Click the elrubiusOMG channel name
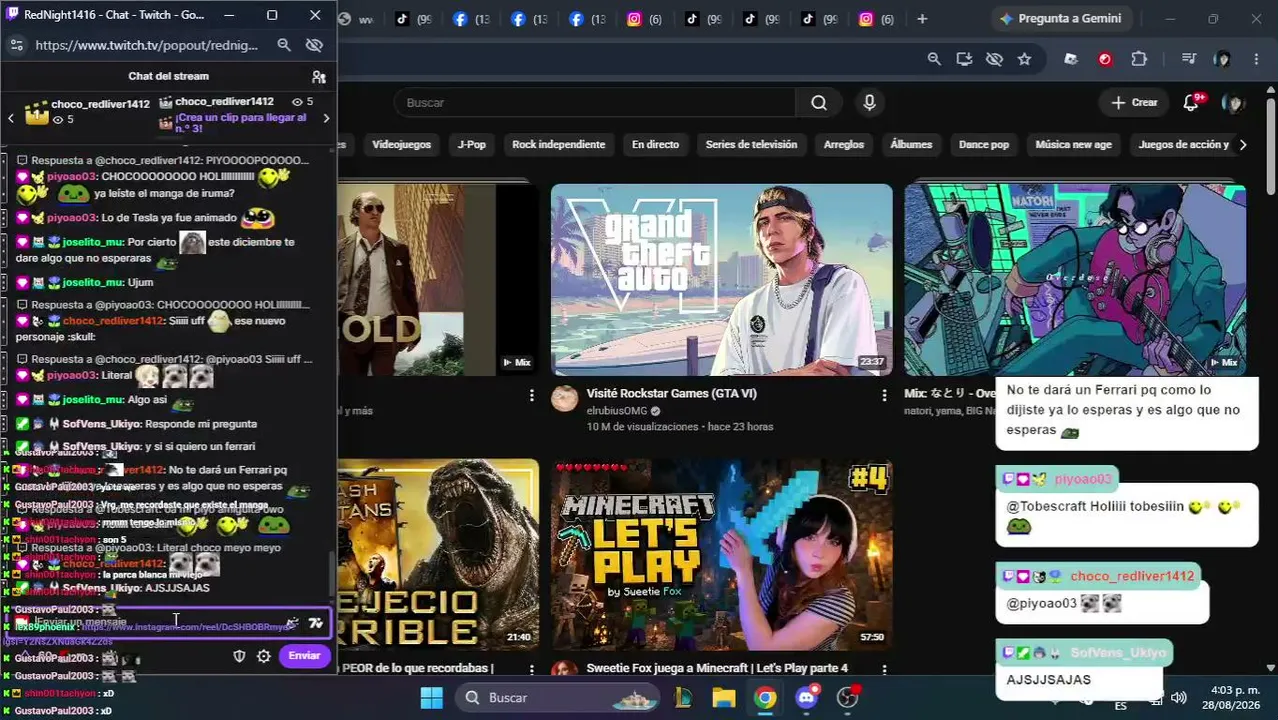1278x720 pixels. (617, 411)
